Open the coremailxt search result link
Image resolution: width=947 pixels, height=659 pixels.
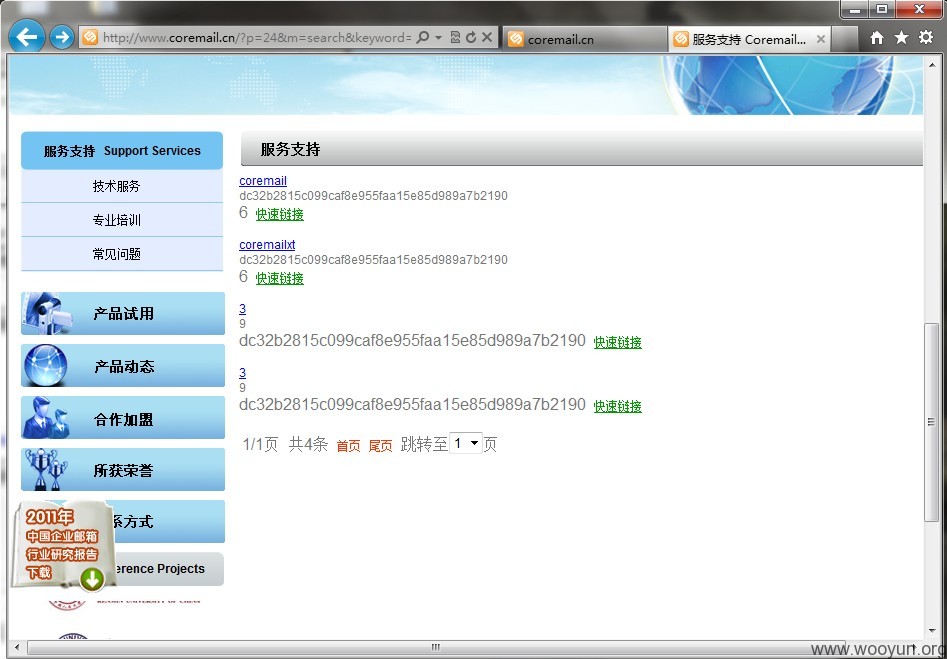[267, 245]
